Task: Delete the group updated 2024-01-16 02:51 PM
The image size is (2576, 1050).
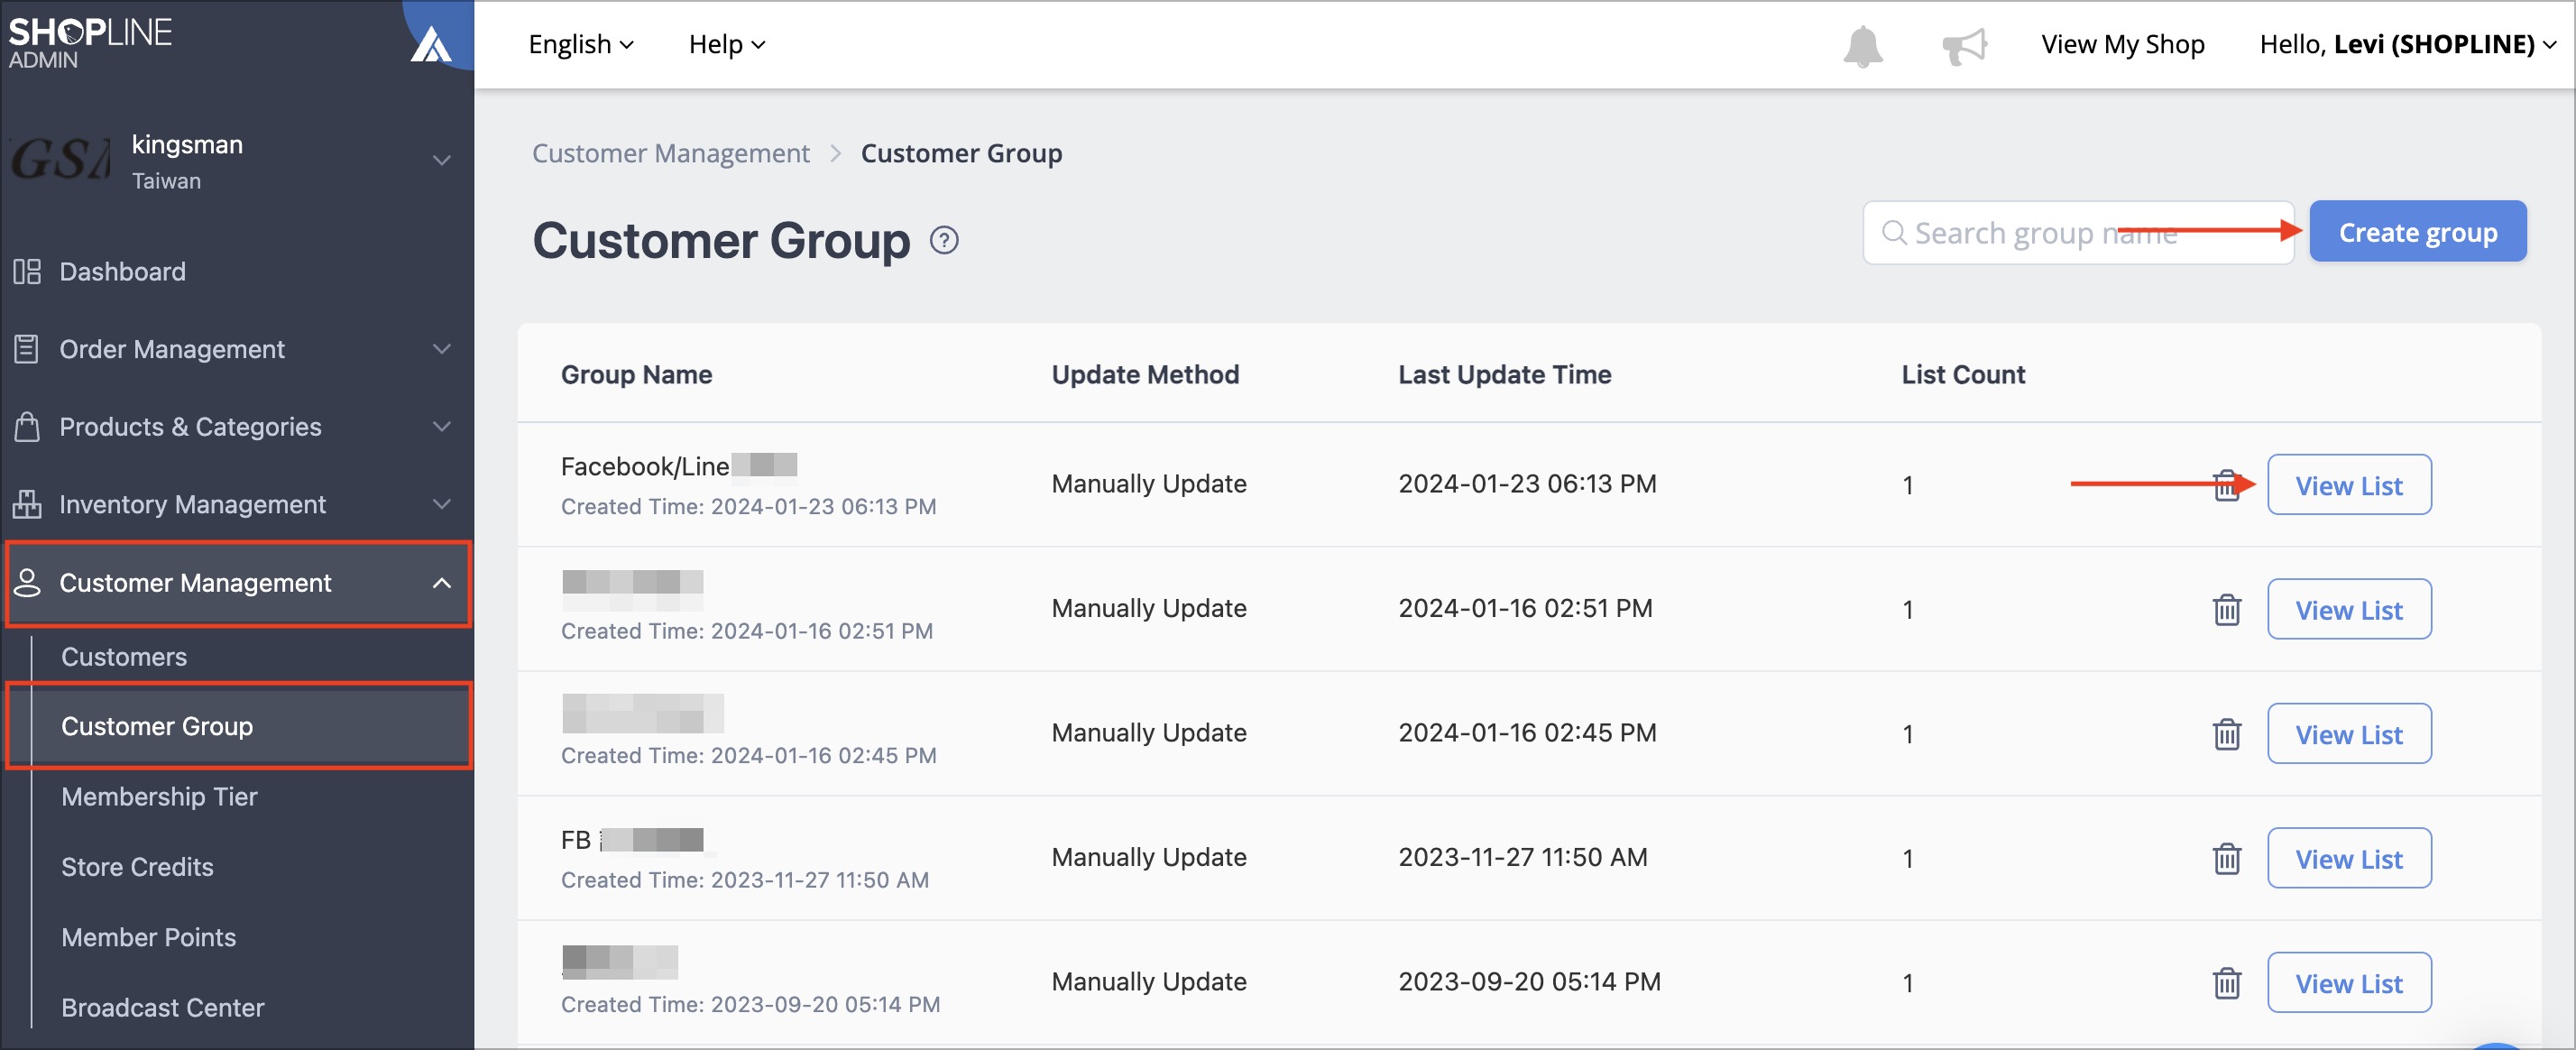Action: 2226,610
